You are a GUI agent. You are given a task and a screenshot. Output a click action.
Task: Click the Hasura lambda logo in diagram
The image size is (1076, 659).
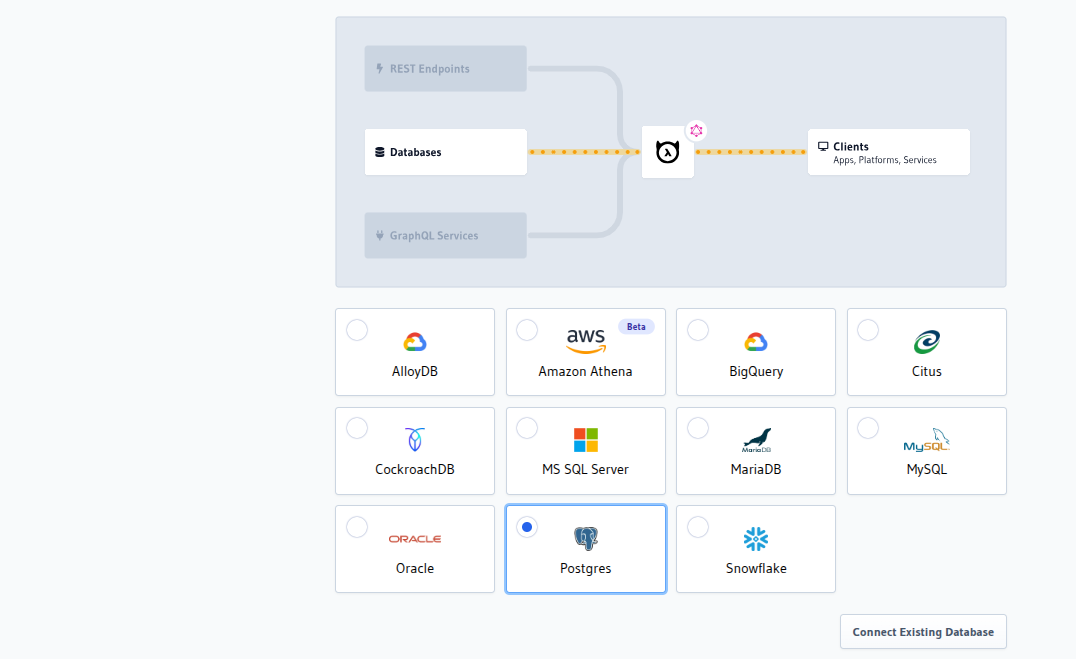(667, 152)
